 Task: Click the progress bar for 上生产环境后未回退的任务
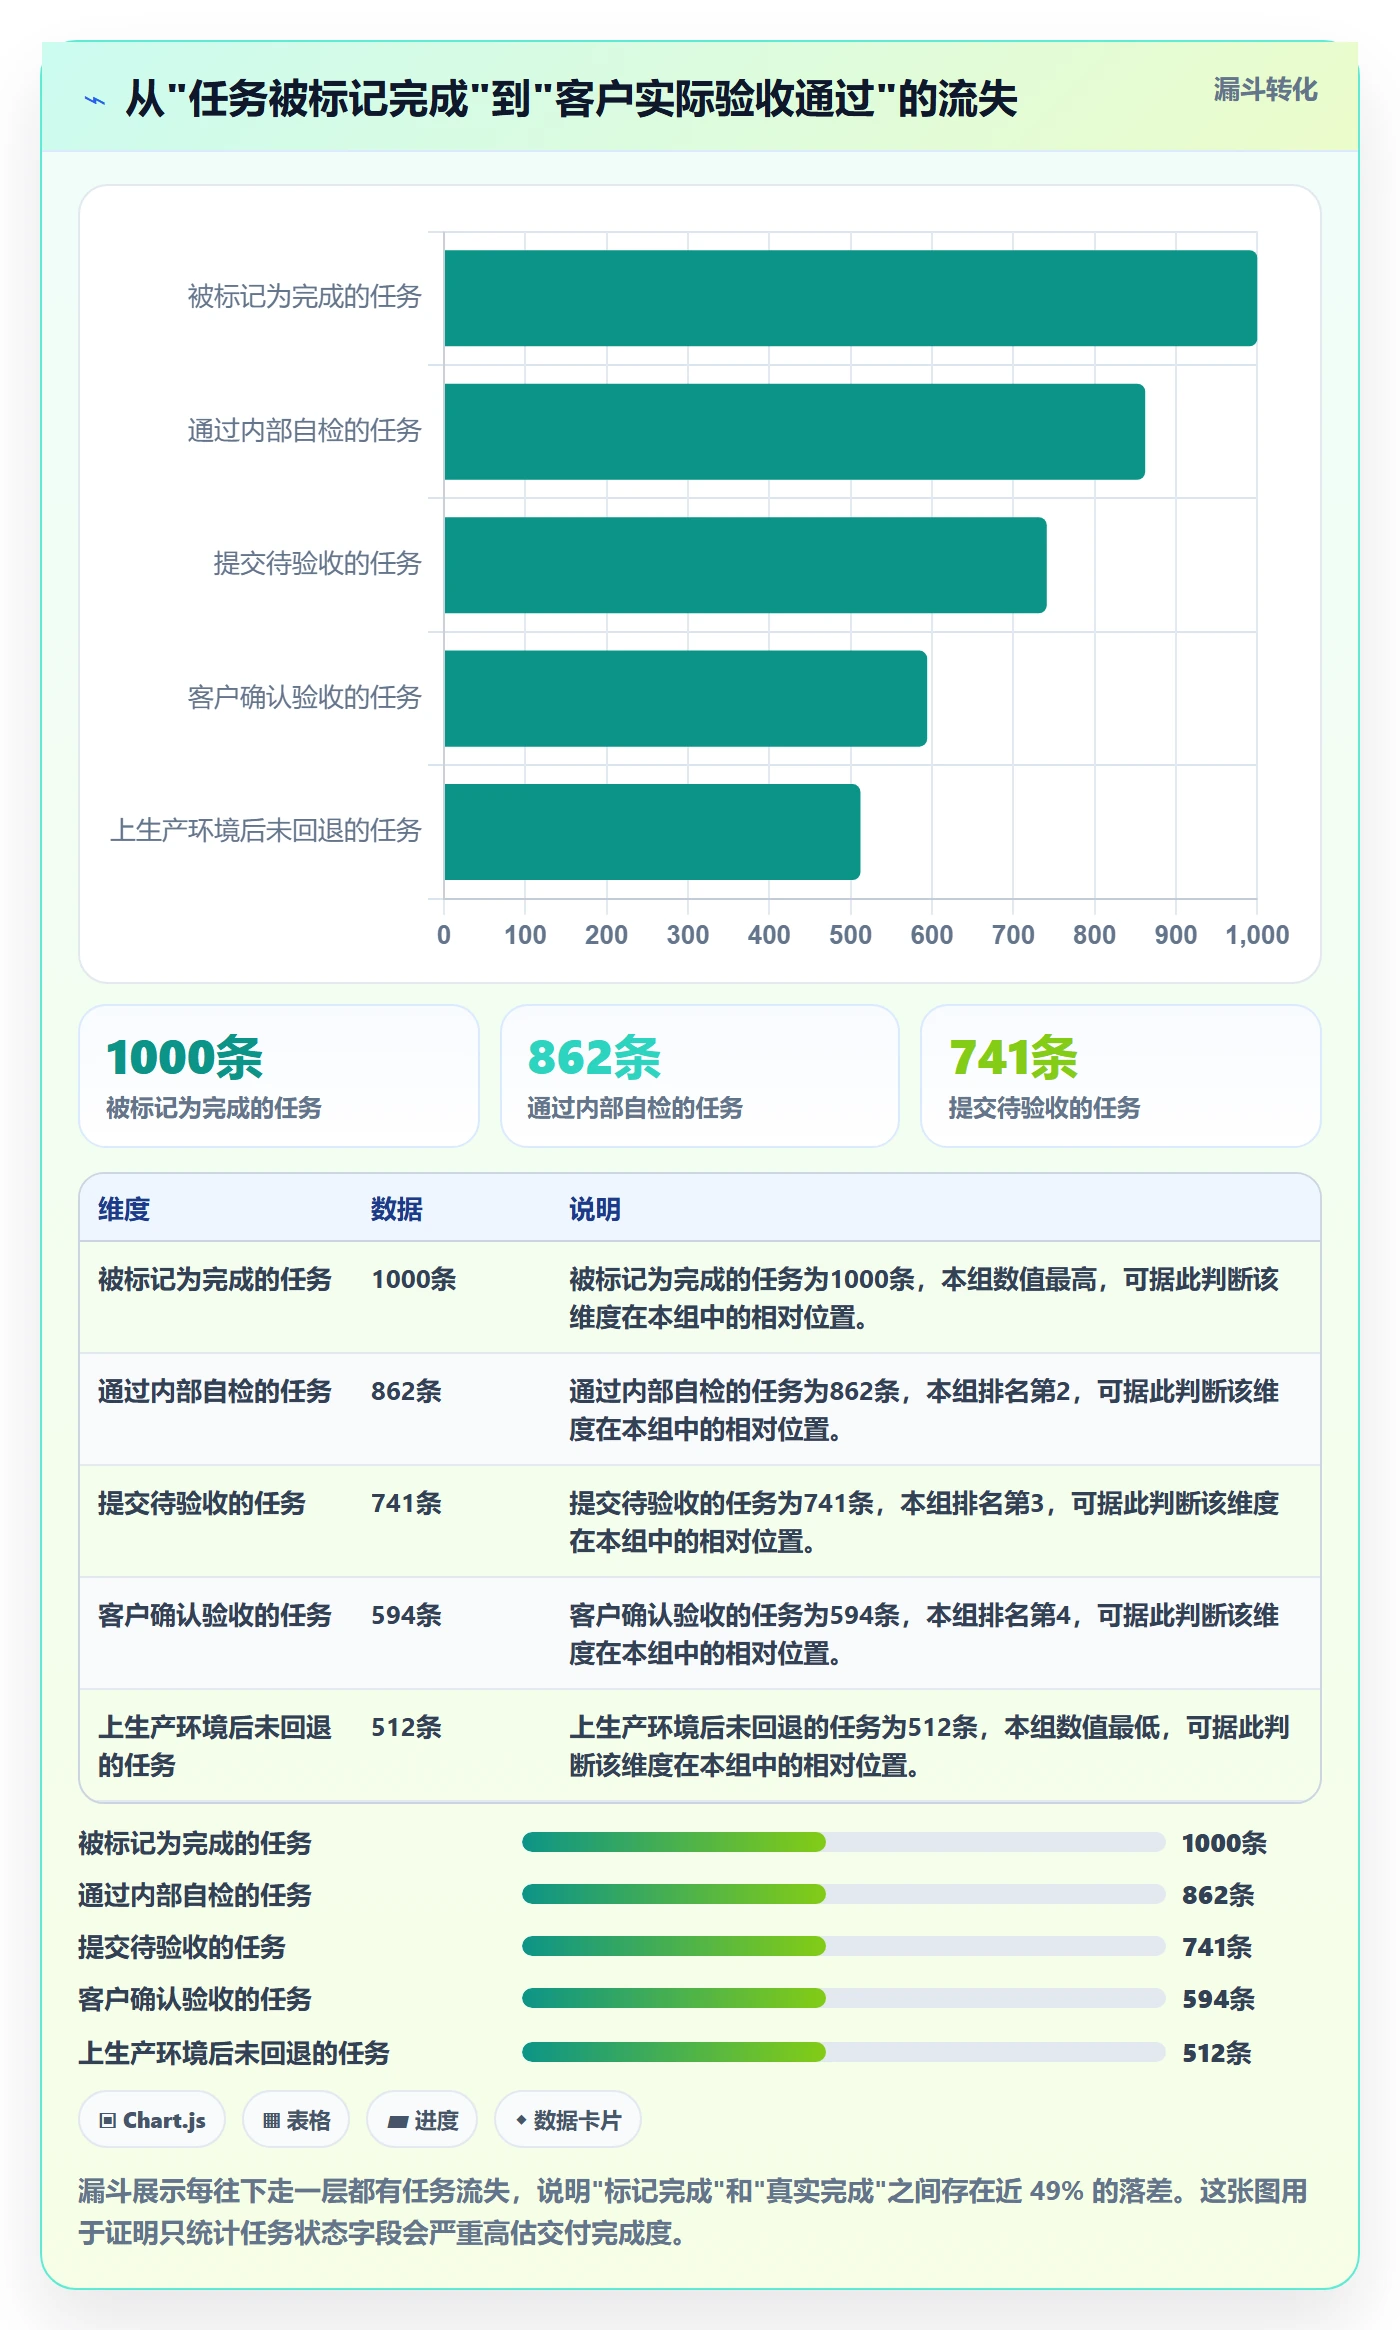pos(844,2052)
